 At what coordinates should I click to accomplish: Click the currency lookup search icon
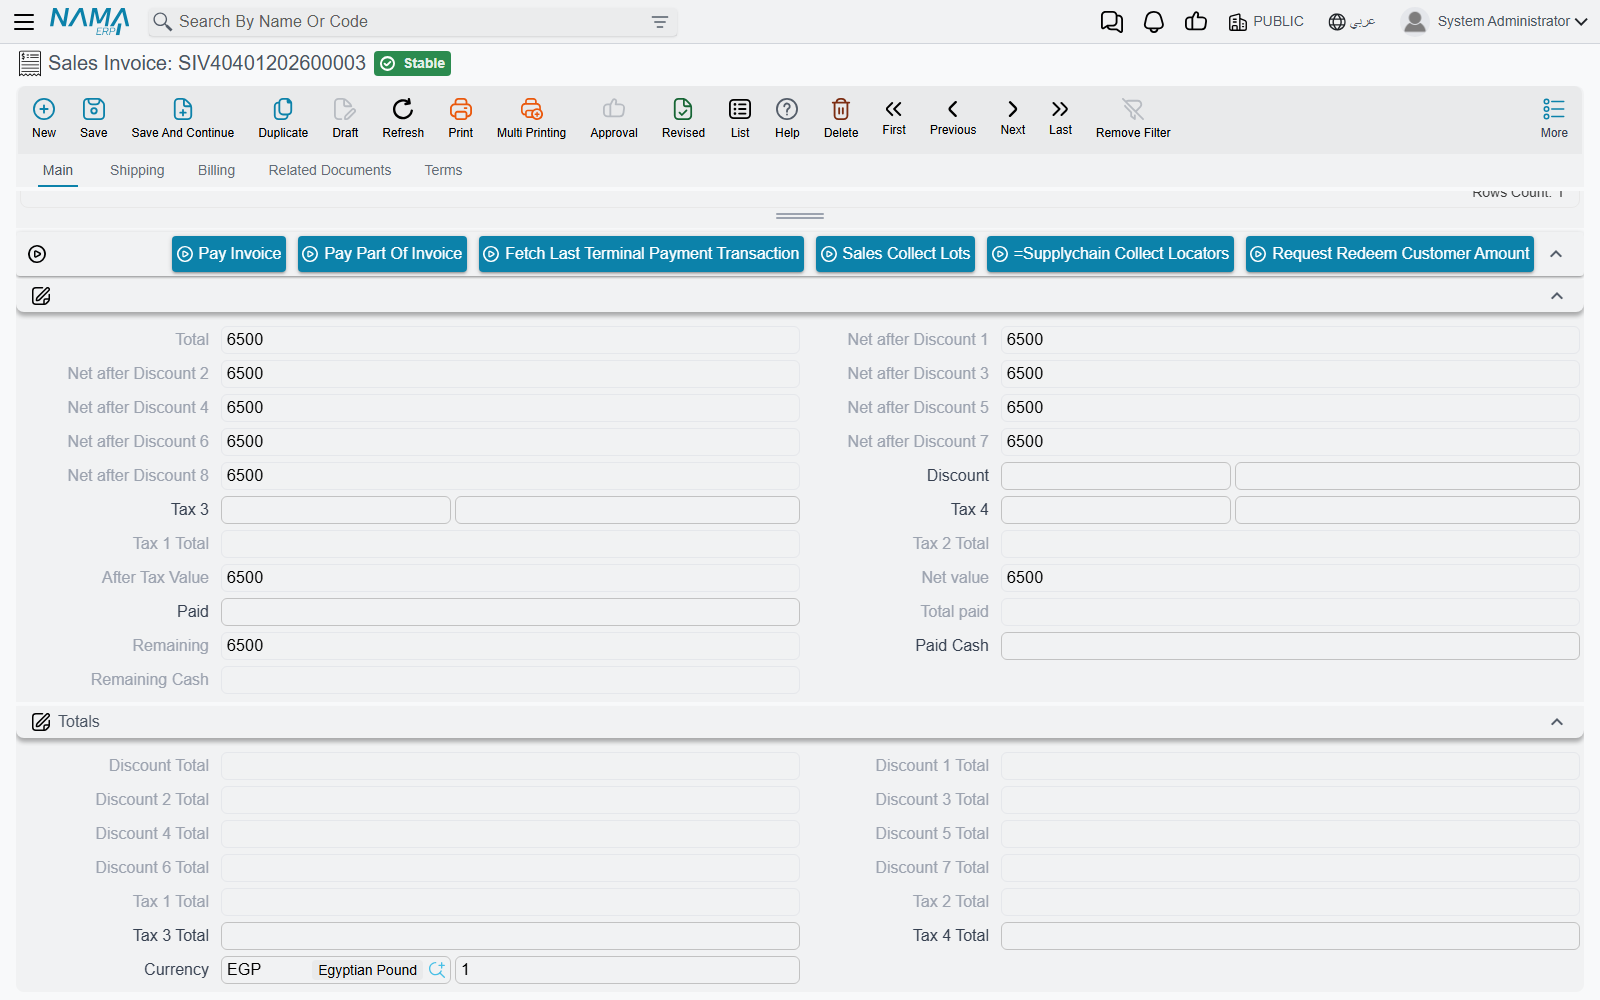click(x=437, y=970)
